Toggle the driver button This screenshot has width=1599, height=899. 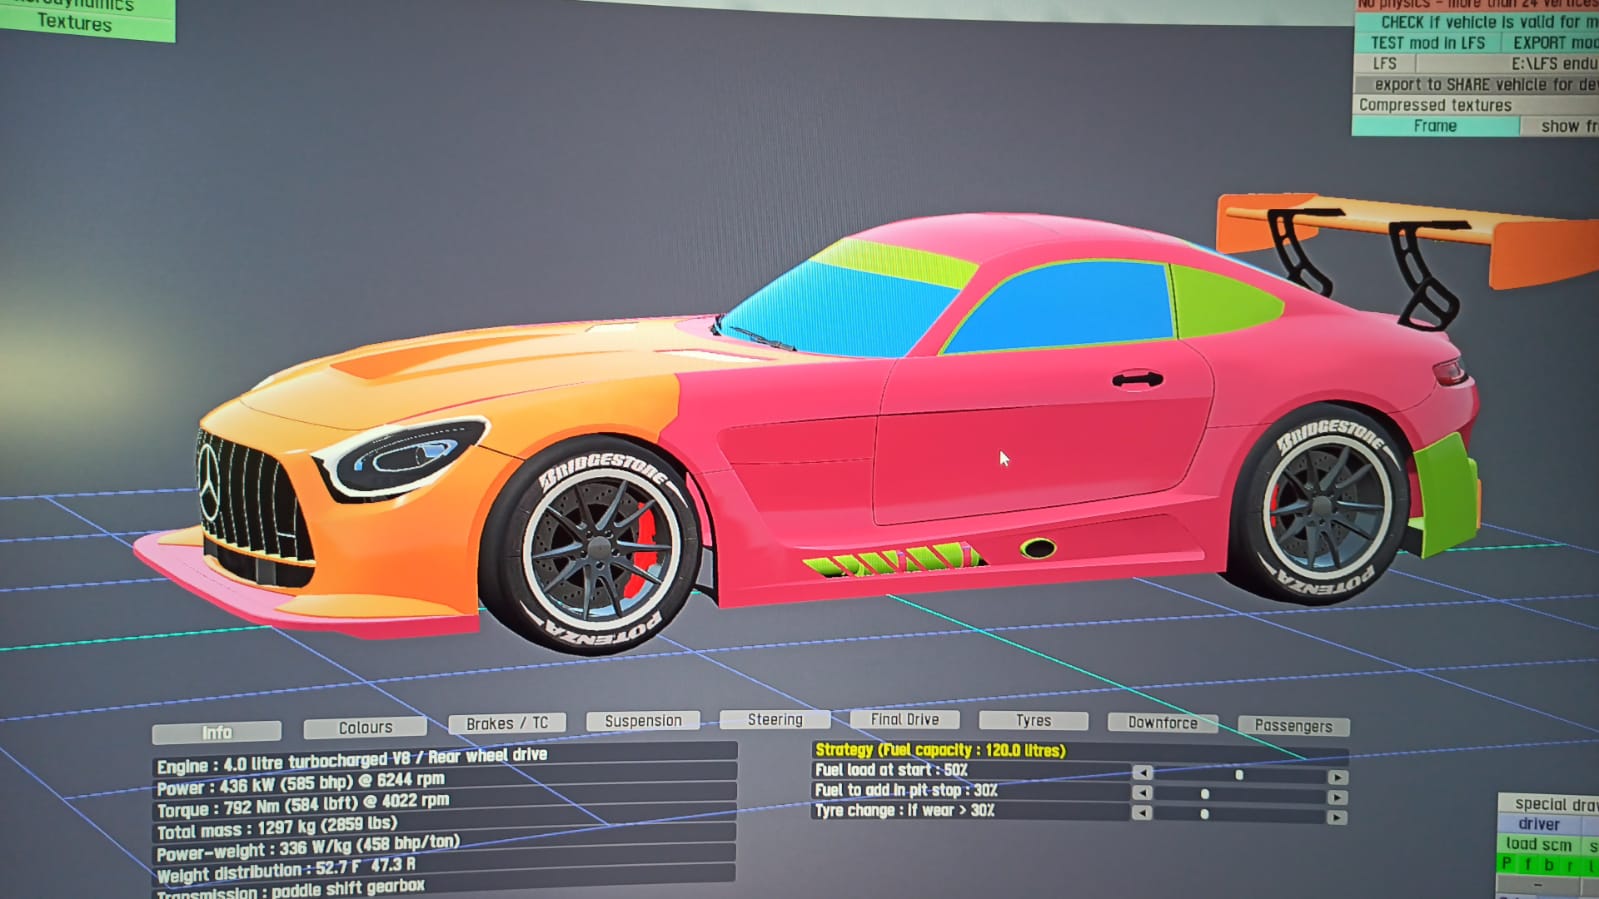(x=1539, y=824)
